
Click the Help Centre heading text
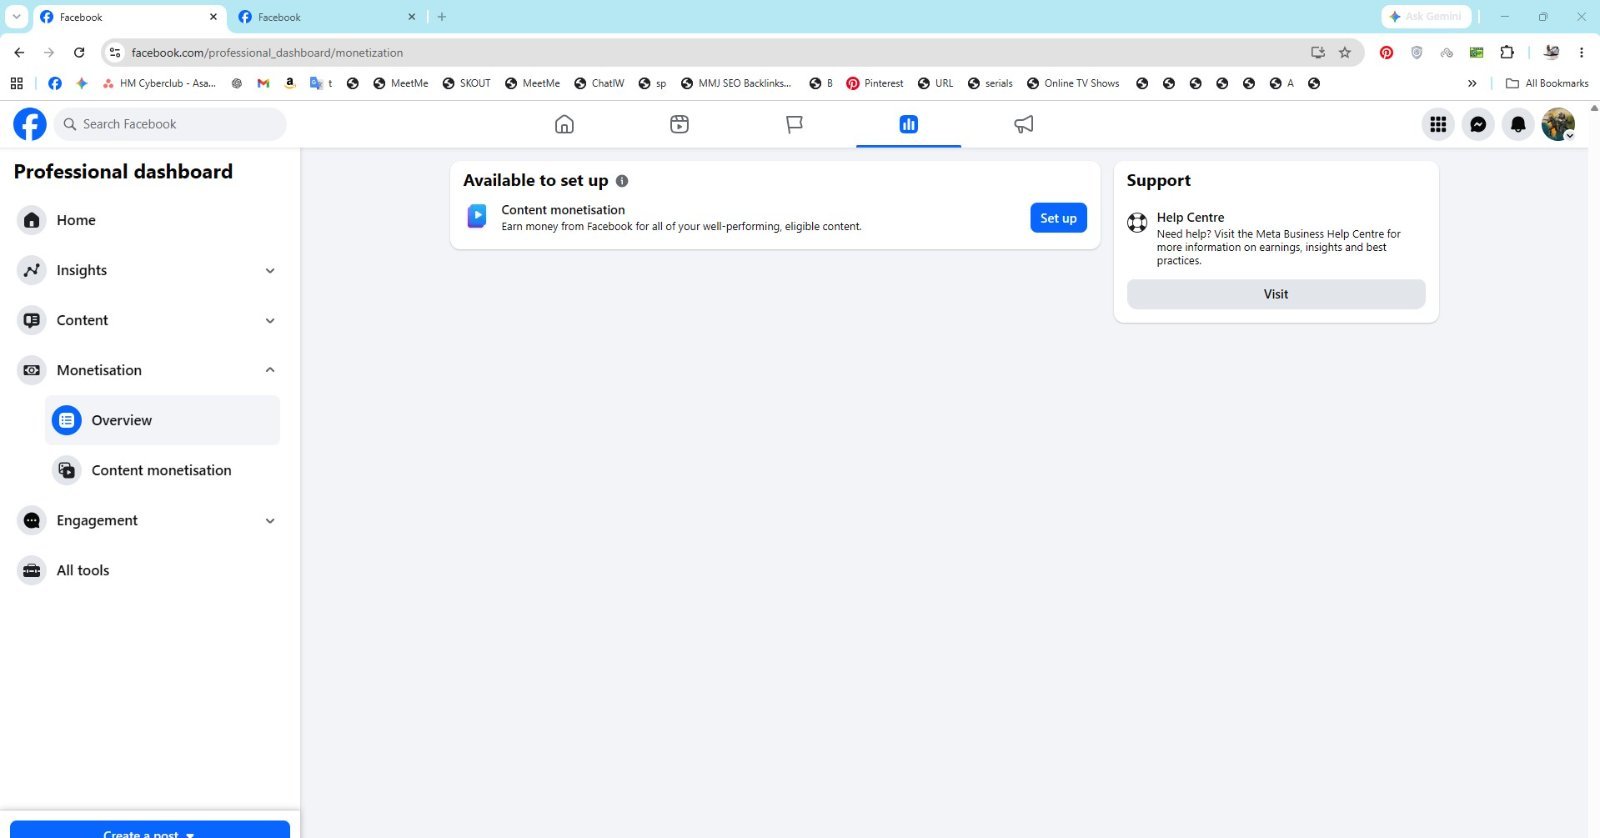1190,217
